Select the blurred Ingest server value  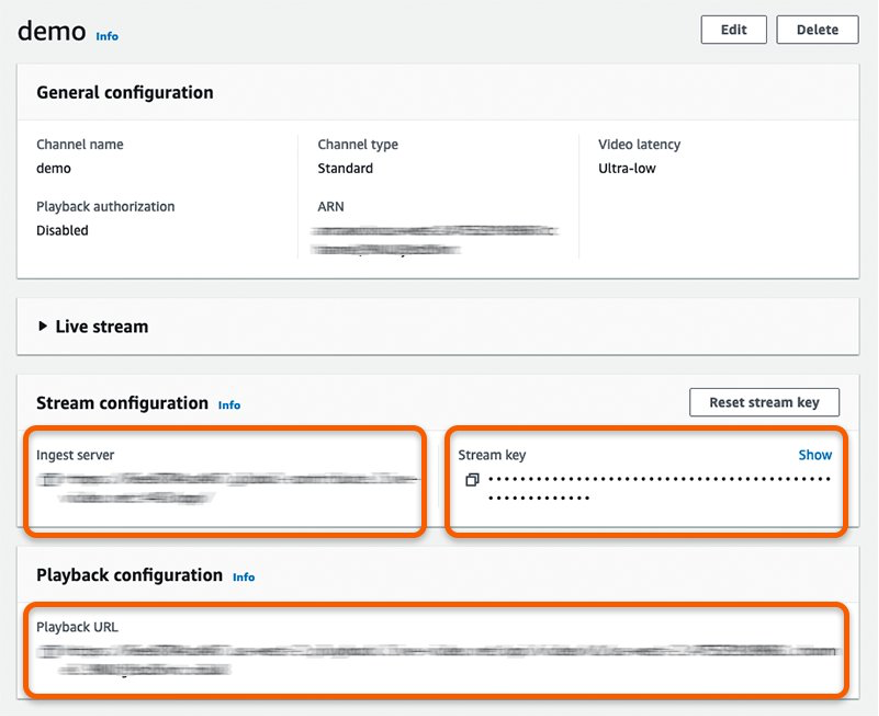tap(227, 488)
